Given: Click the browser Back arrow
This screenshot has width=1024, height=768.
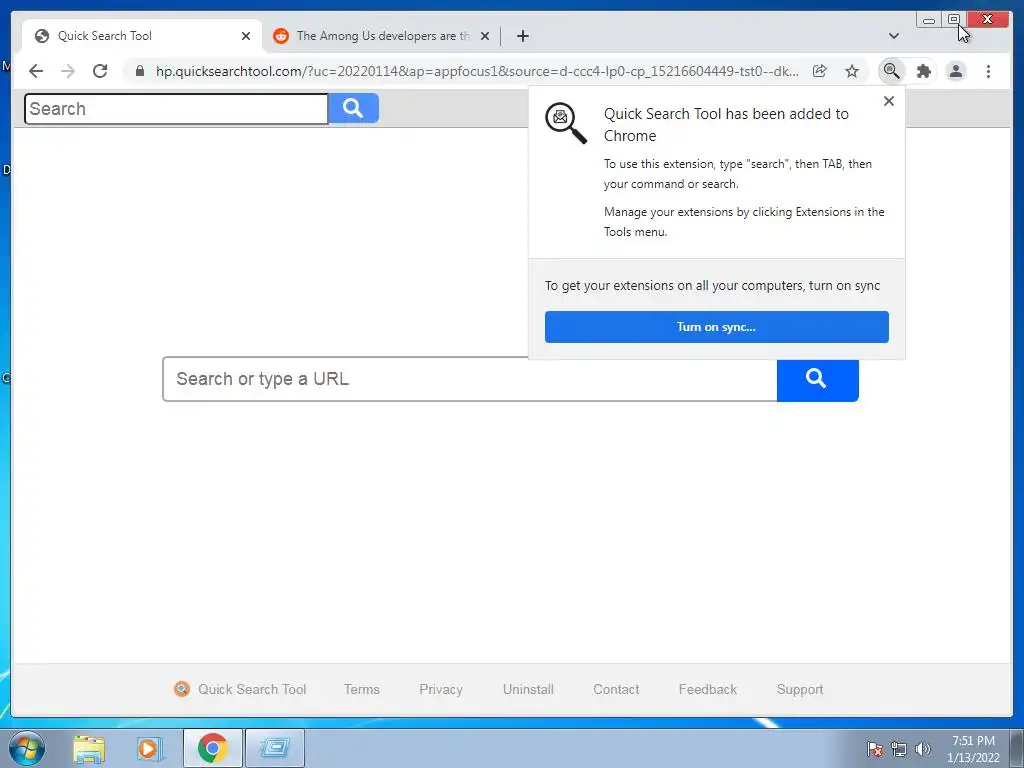Looking at the screenshot, I should (x=36, y=71).
